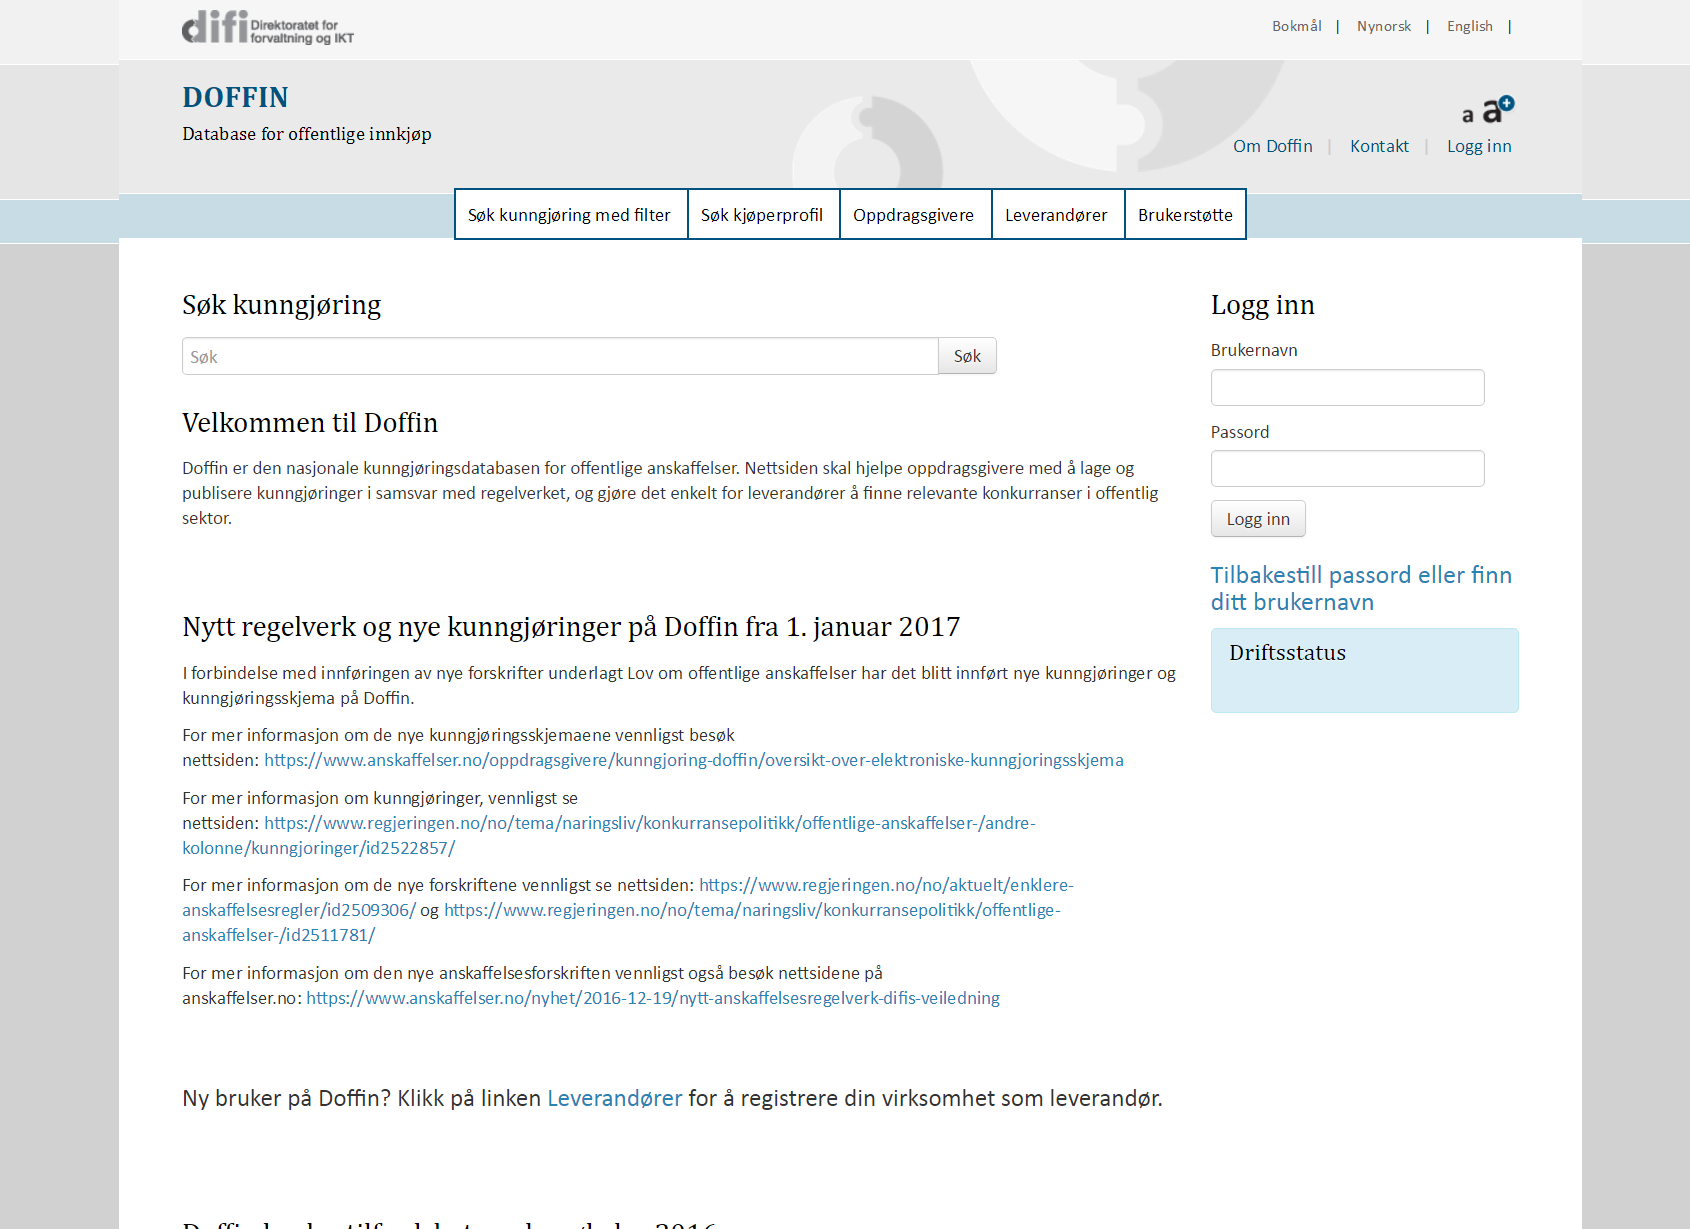Go to the Leverandører menu item
The height and width of the screenshot is (1229, 1690).
1058,214
